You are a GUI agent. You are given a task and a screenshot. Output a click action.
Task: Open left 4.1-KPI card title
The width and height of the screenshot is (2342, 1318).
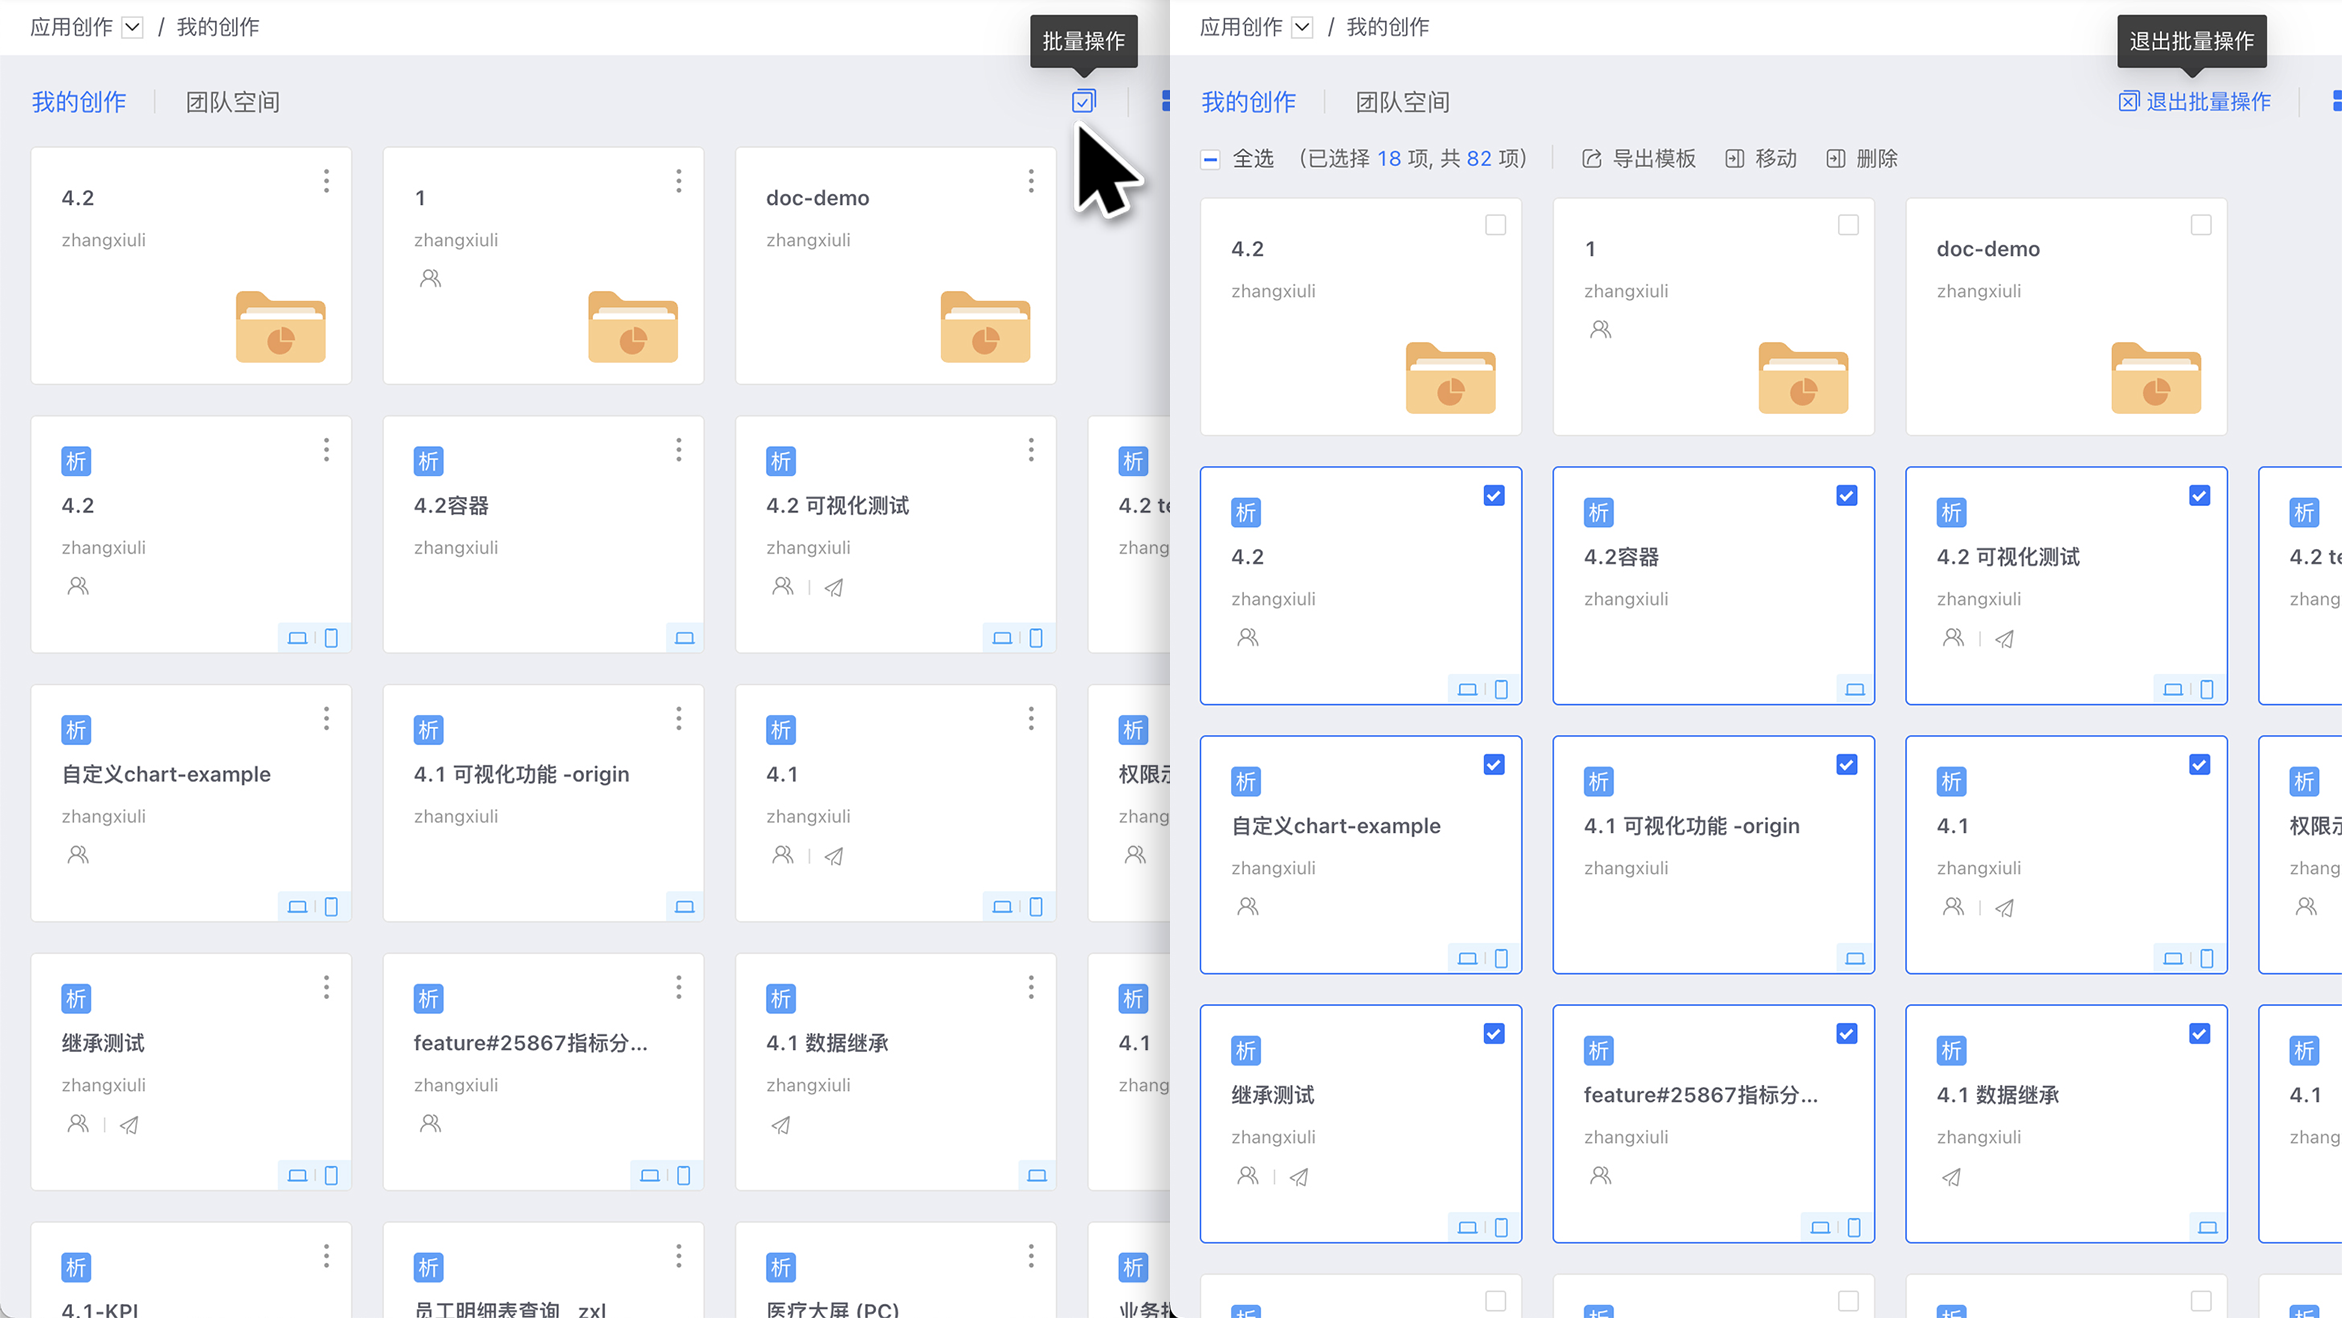coord(100,1308)
